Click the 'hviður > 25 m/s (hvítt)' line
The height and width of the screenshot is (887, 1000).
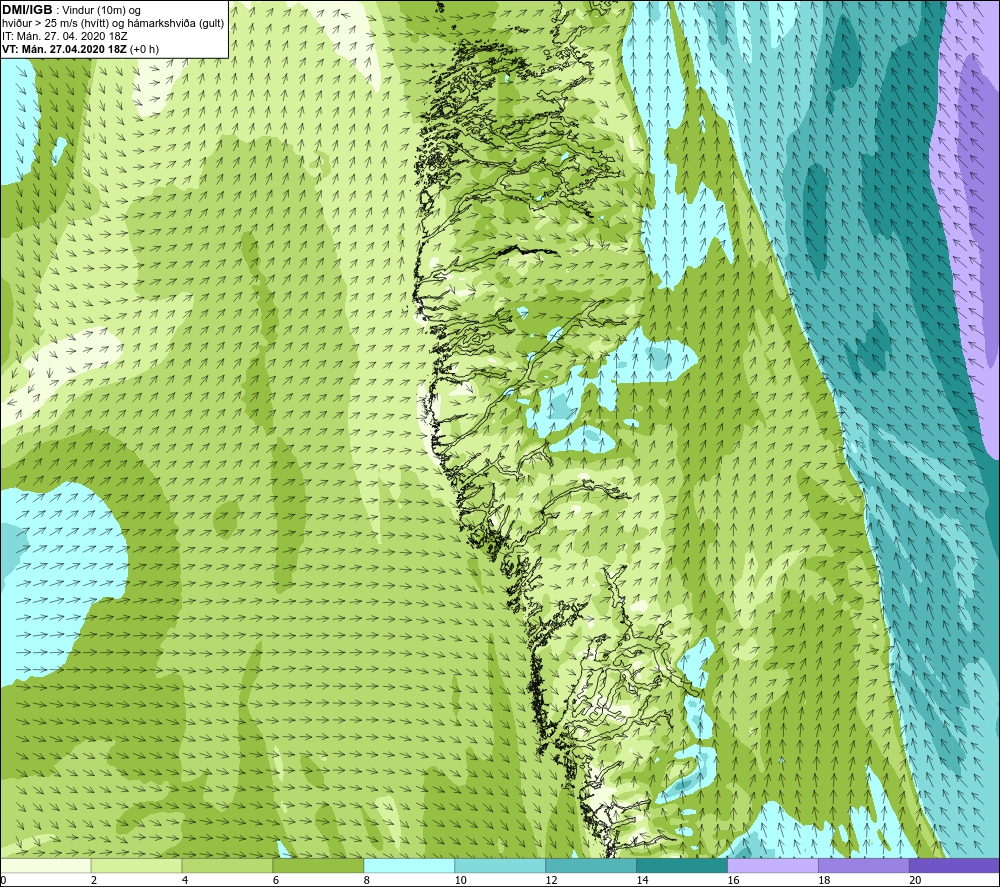tap(54, 24)
